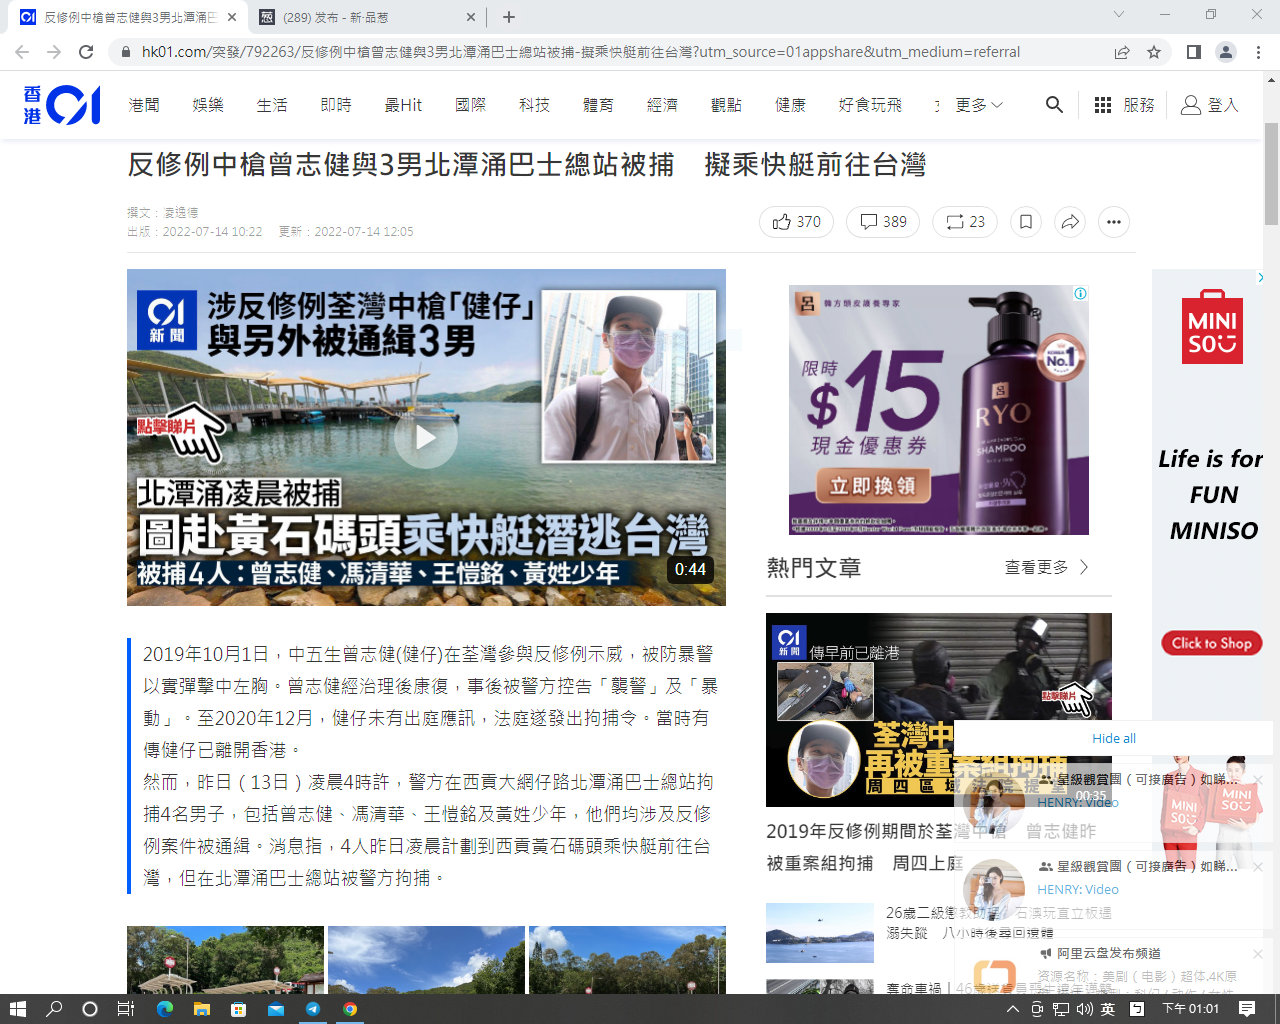
Task: Click the browser Back arrow
Action: (x=22, y=52)
